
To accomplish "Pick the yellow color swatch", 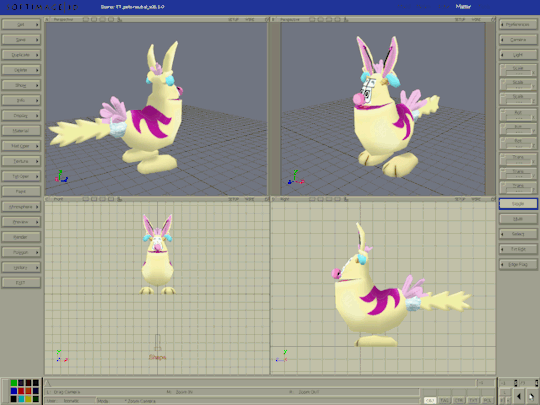I will [28, 399].
